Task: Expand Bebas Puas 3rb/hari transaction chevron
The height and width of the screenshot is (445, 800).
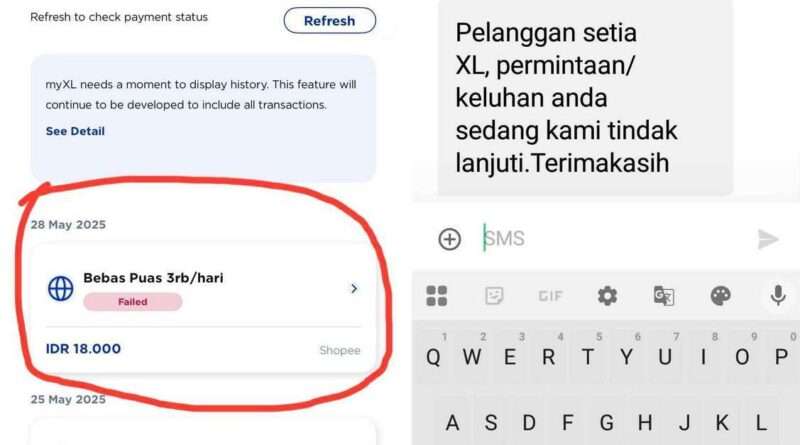Action: click(354, 289)
